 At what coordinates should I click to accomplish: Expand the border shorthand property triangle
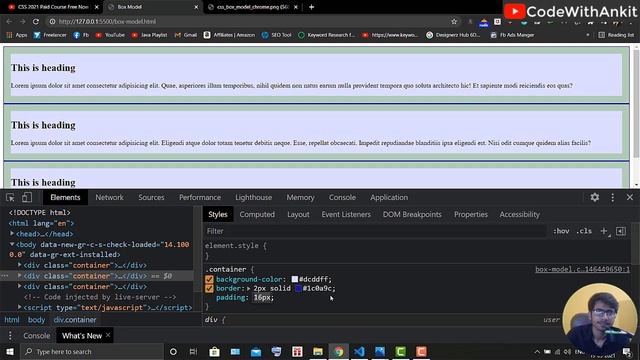click(x=249, y=289)
